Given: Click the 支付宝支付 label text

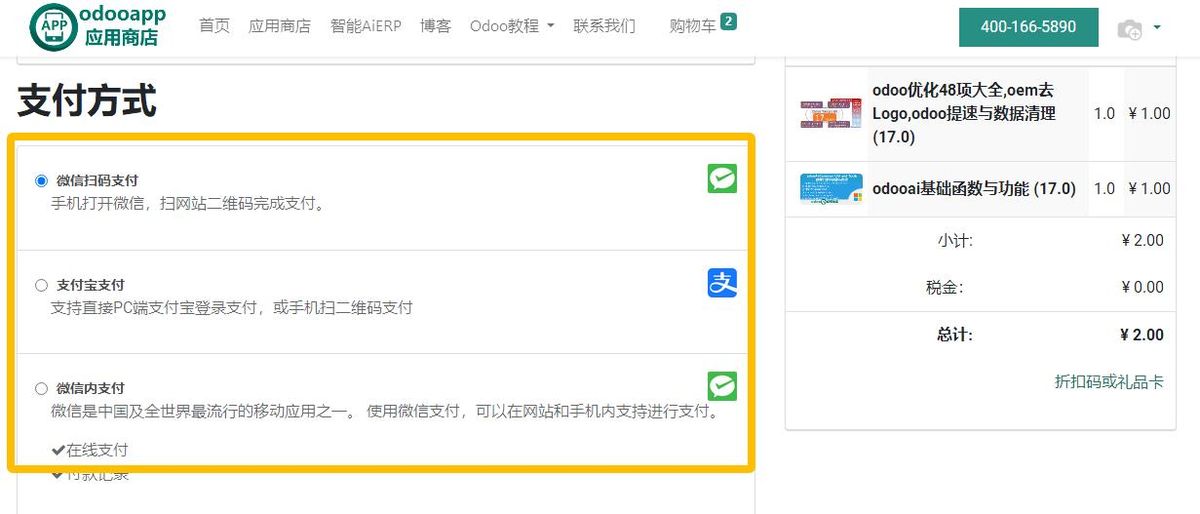Looking at the screenshot, I should 91,285.
